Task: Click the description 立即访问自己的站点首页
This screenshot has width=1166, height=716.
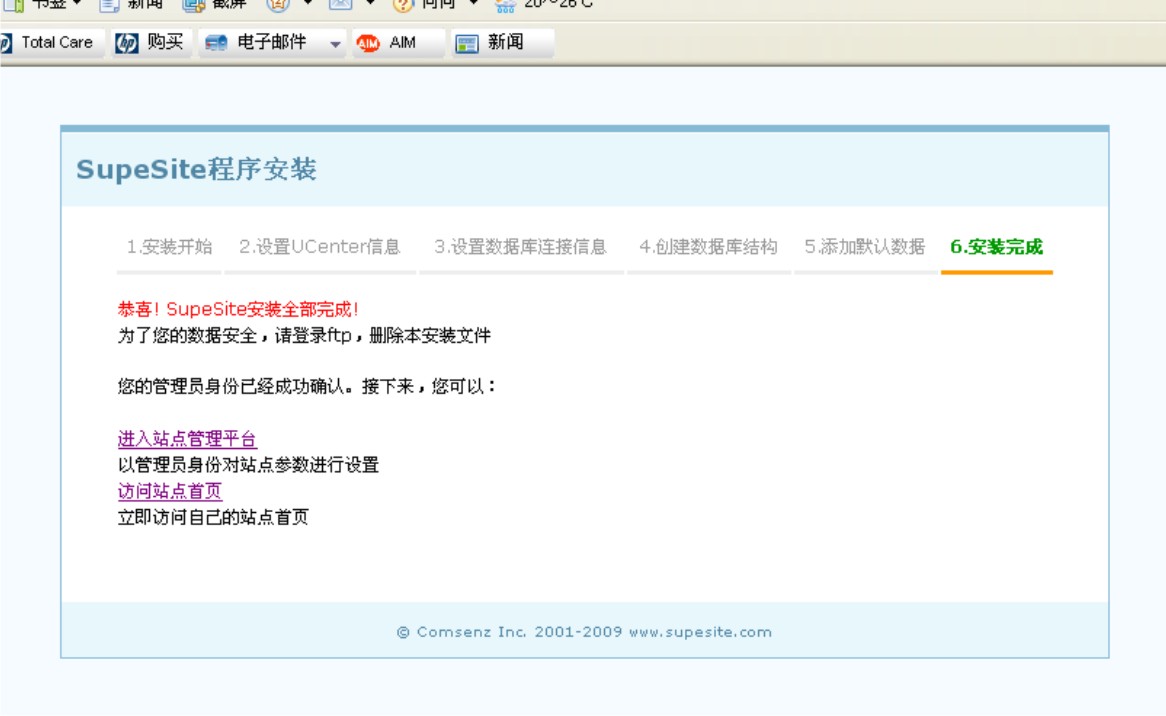Action: tap(213, 517)
